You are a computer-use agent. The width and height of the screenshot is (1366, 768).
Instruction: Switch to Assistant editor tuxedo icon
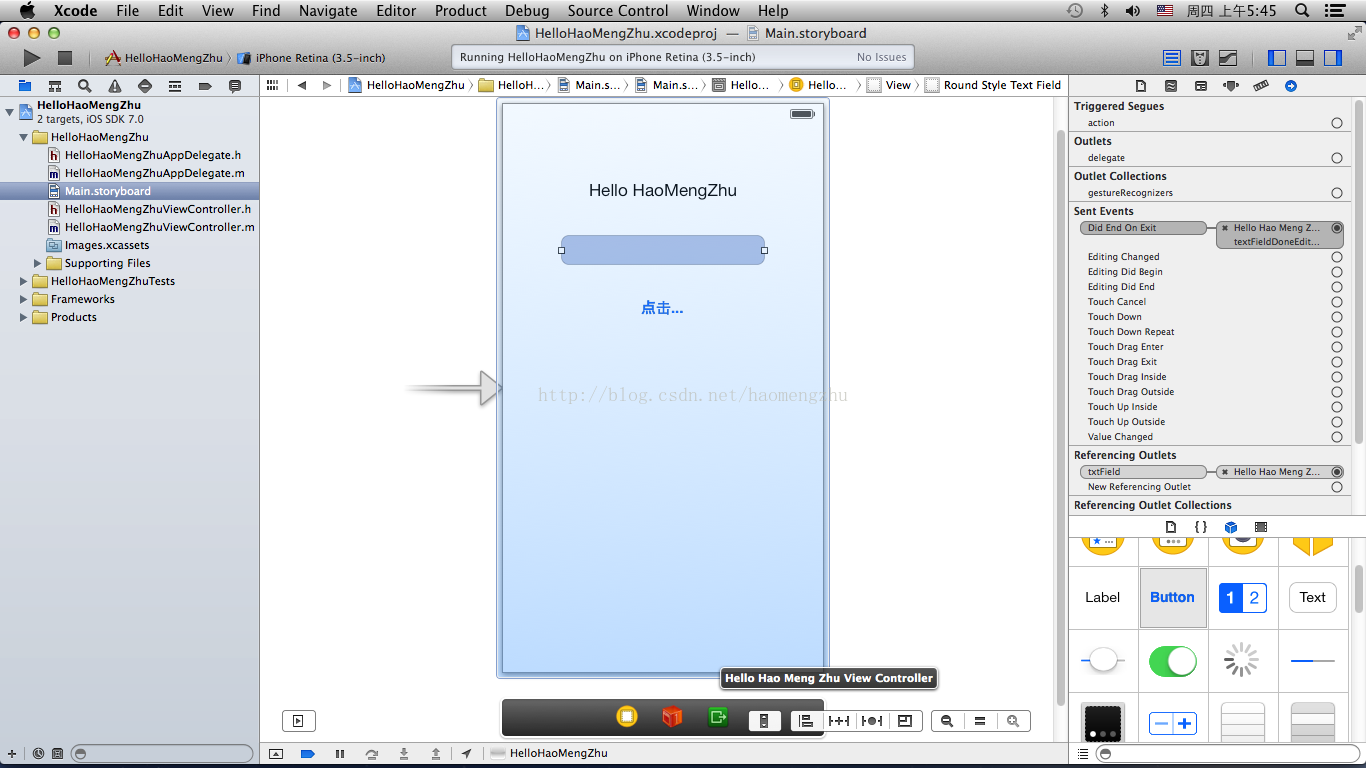1200,58
